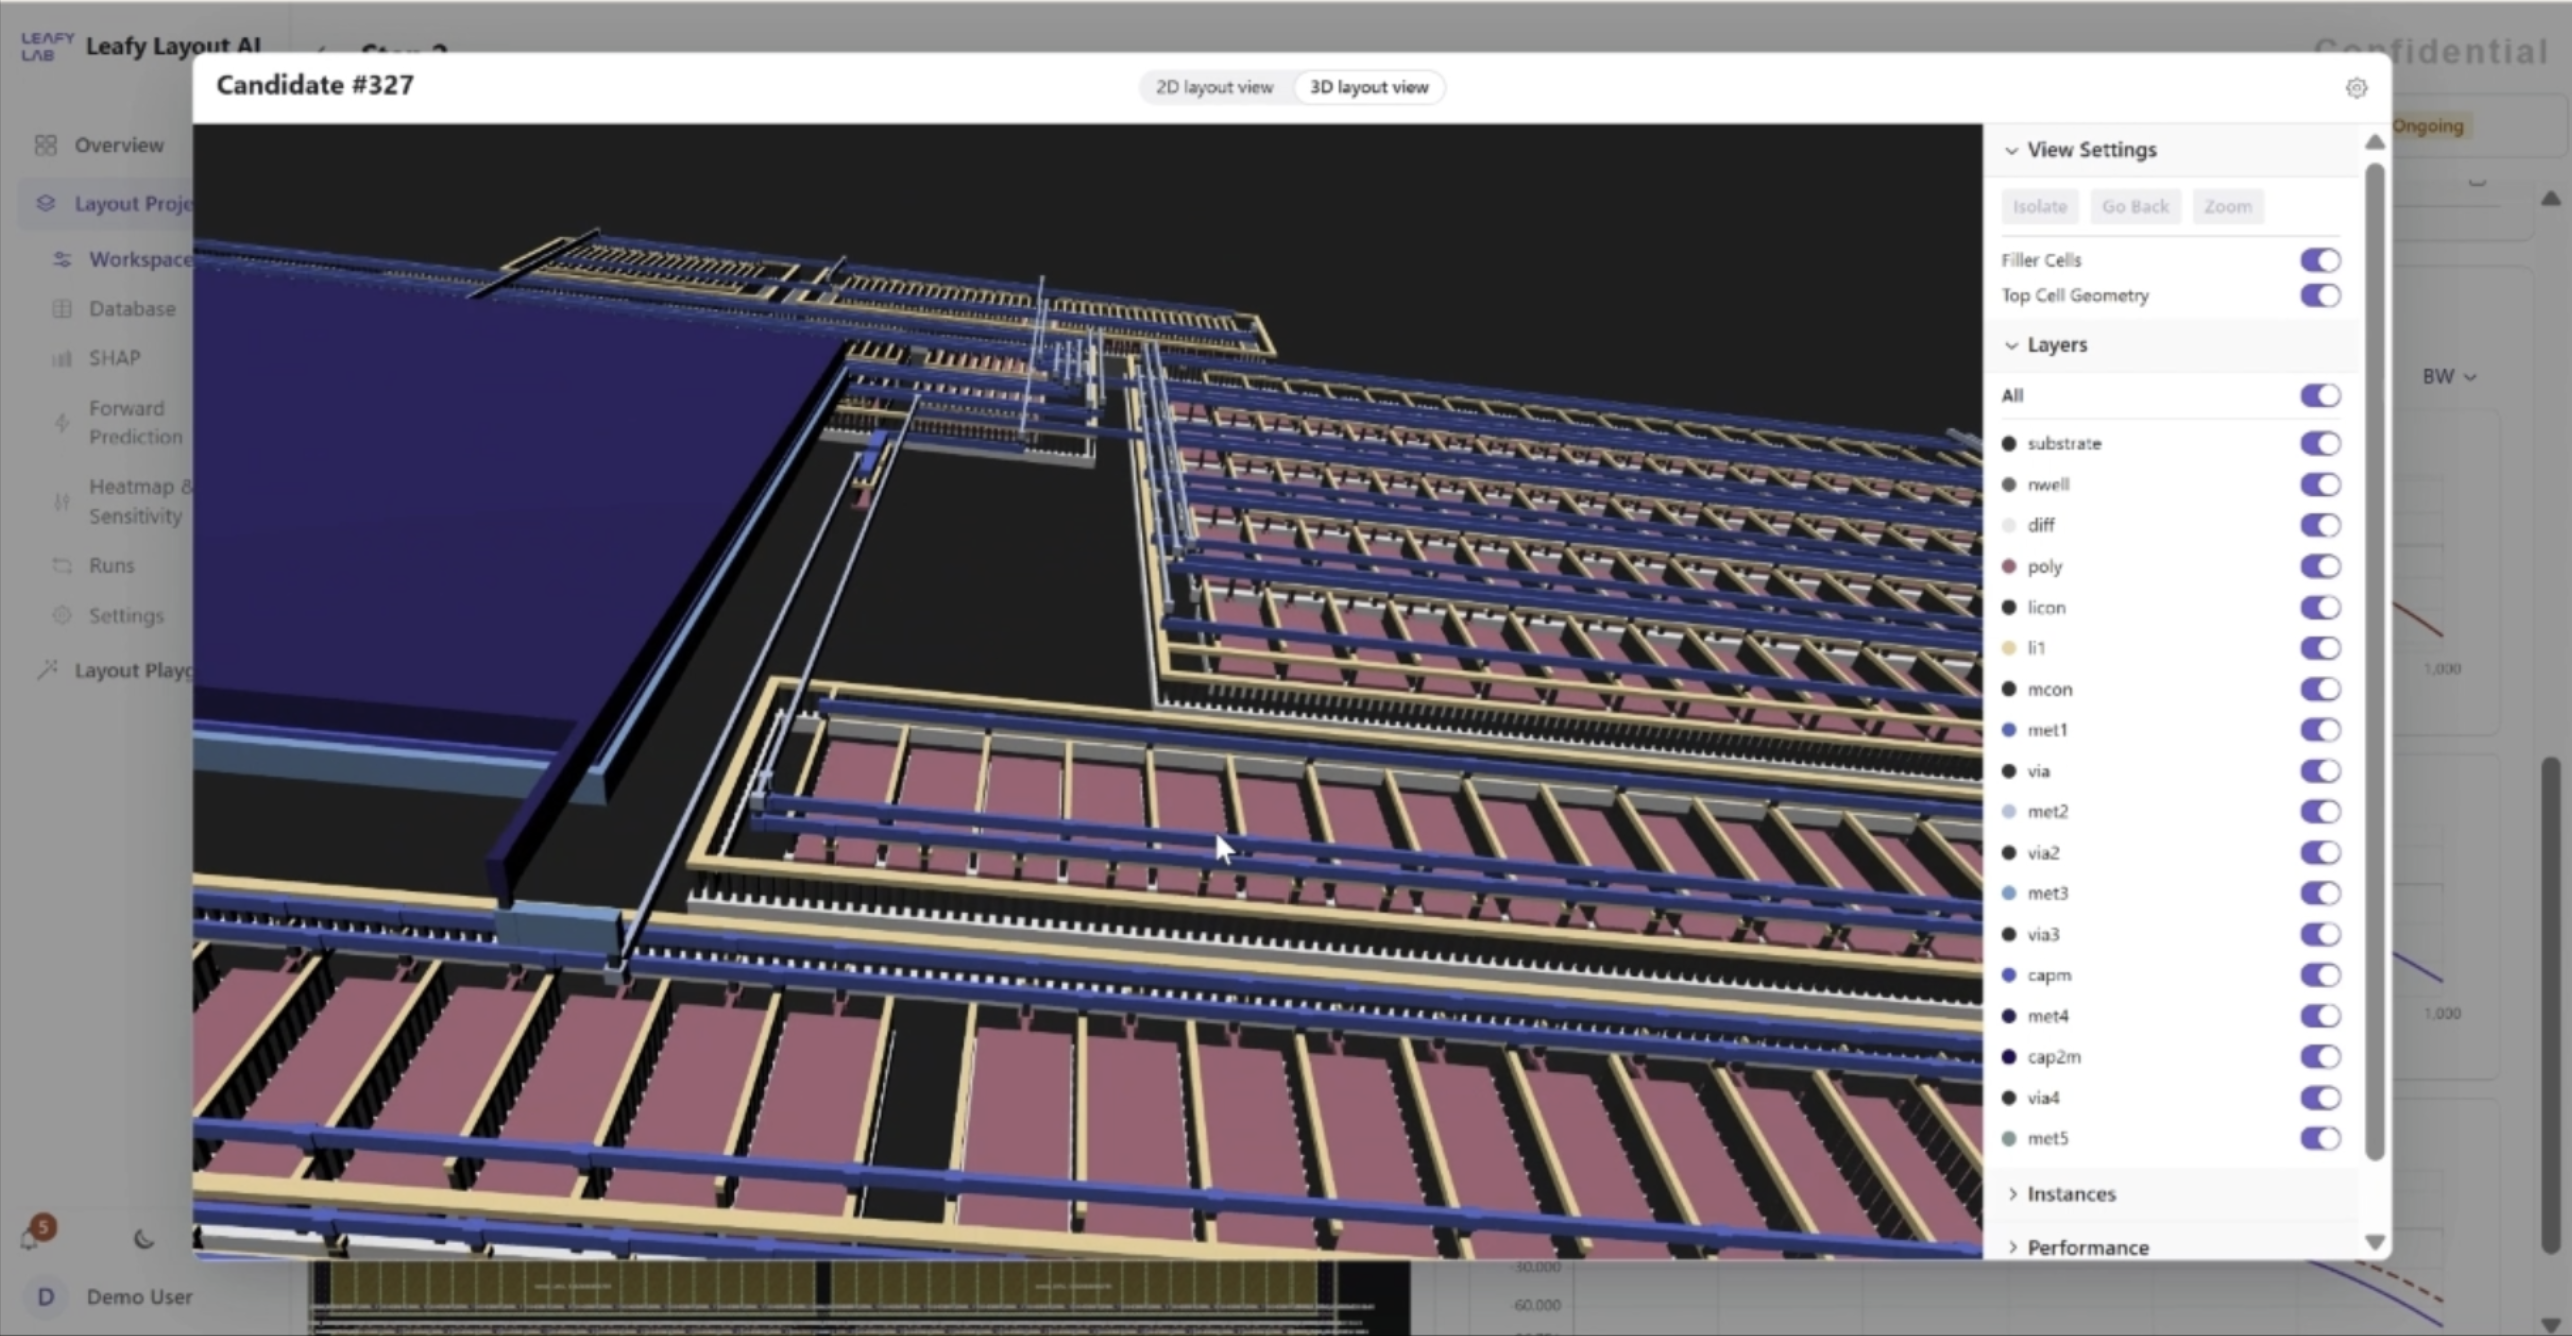Hide the substrate layer
The height and width of the screenshot is (1336, 2572).
[x=2320, y=443]
